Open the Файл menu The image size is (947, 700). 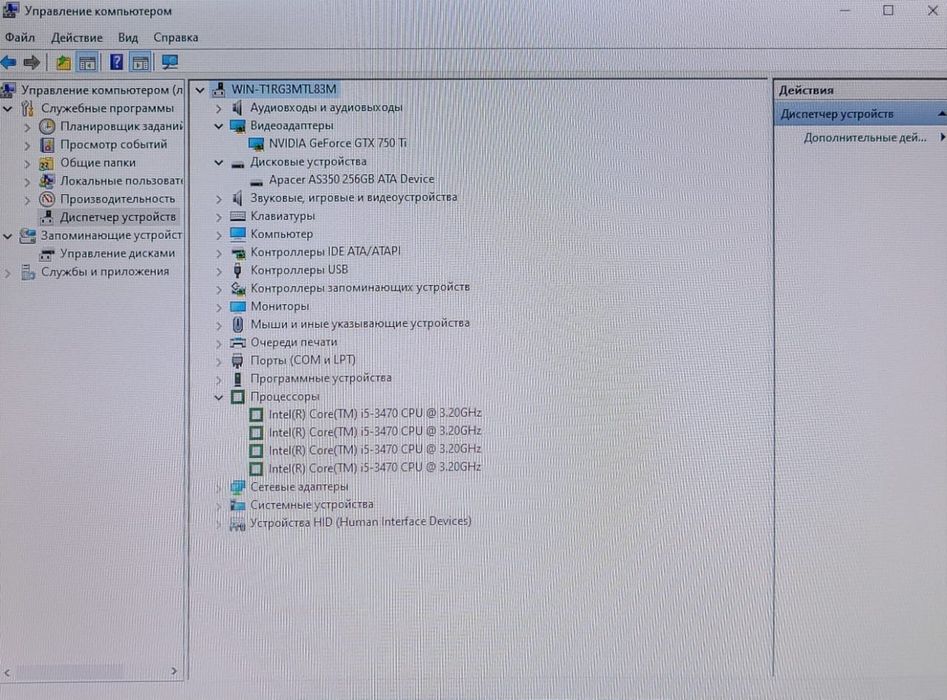(x=20, y=37)
